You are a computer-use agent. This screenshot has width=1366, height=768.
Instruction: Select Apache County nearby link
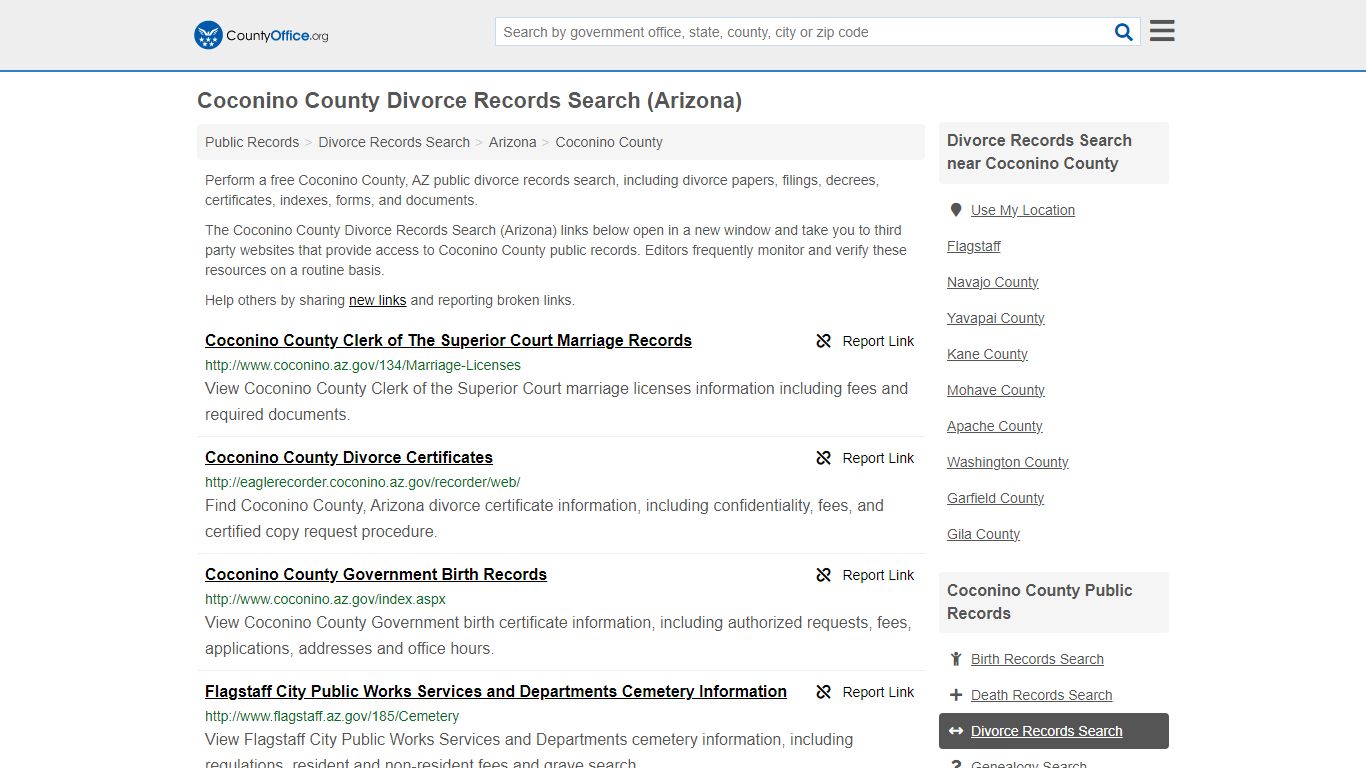pos(995,426)
